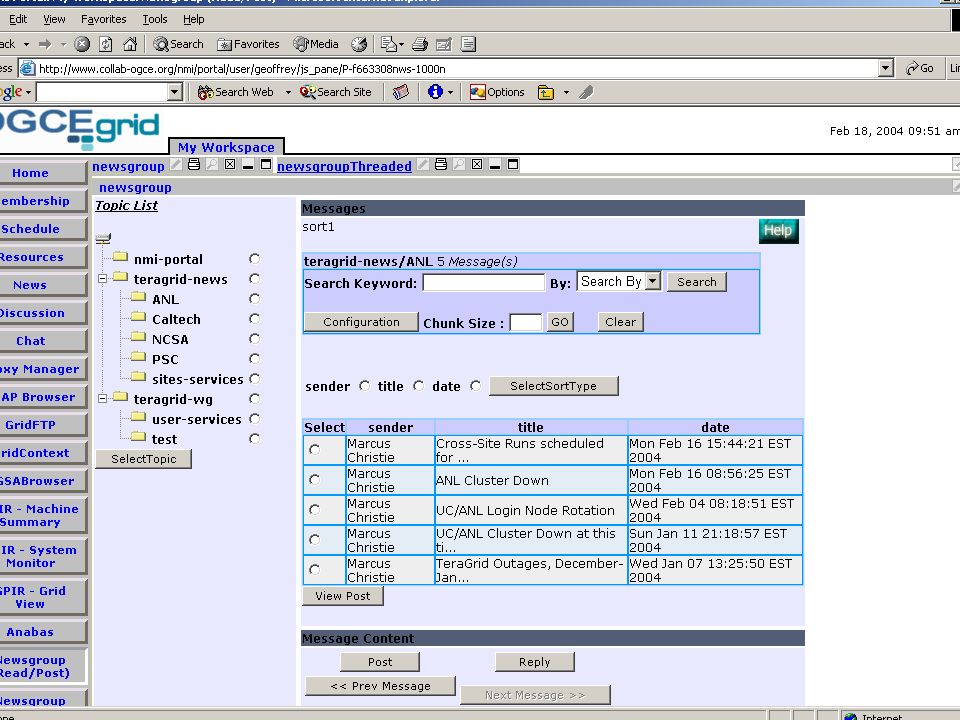Open the View menu
Viewport: 960px width, 720px height.
coord(54,19)
